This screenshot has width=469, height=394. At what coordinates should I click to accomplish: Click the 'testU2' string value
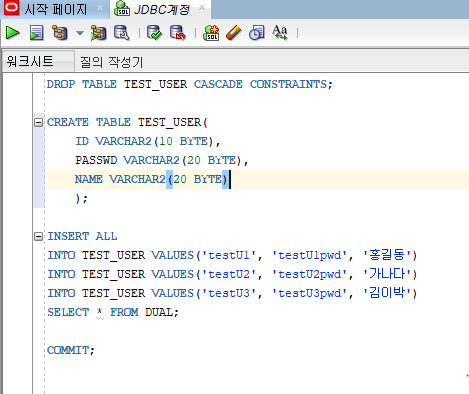click(229, 274)
